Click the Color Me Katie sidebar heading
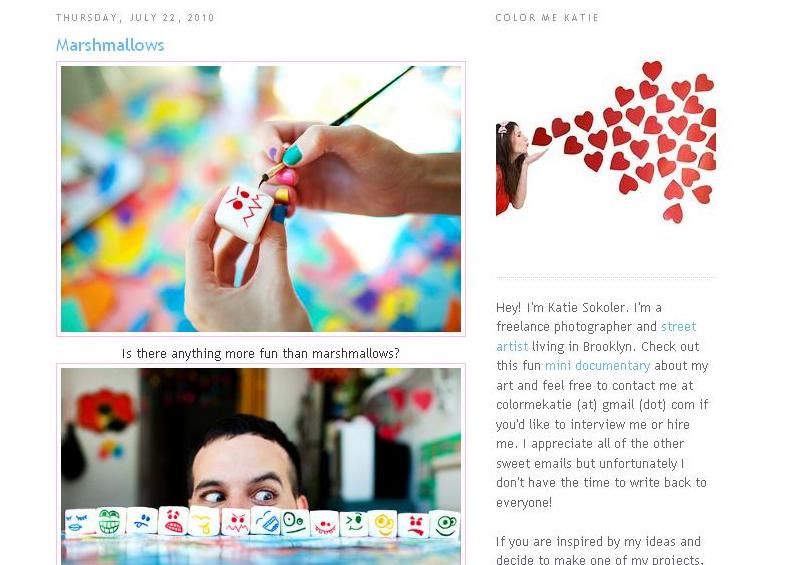Screen dimensions: 793x565 (x=547, y=18)
